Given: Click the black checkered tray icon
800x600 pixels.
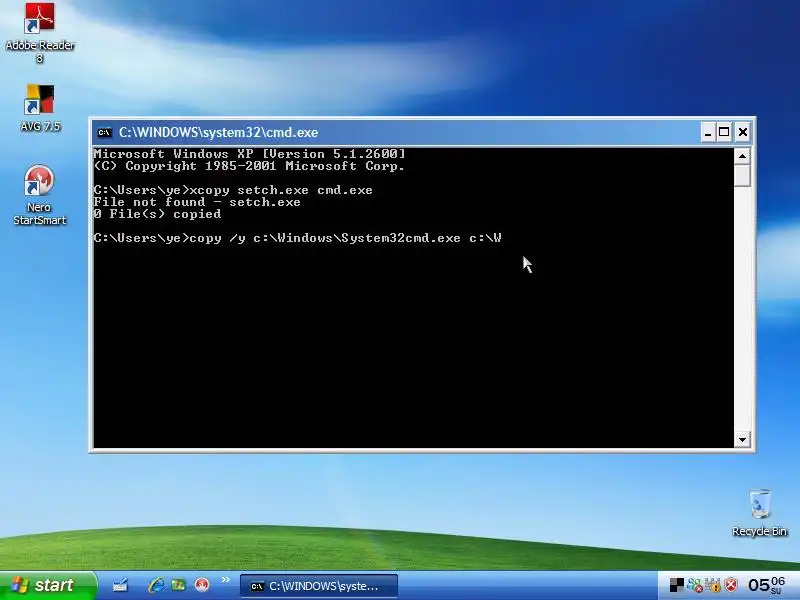Looking at the screenshot, I should point(677,585).
